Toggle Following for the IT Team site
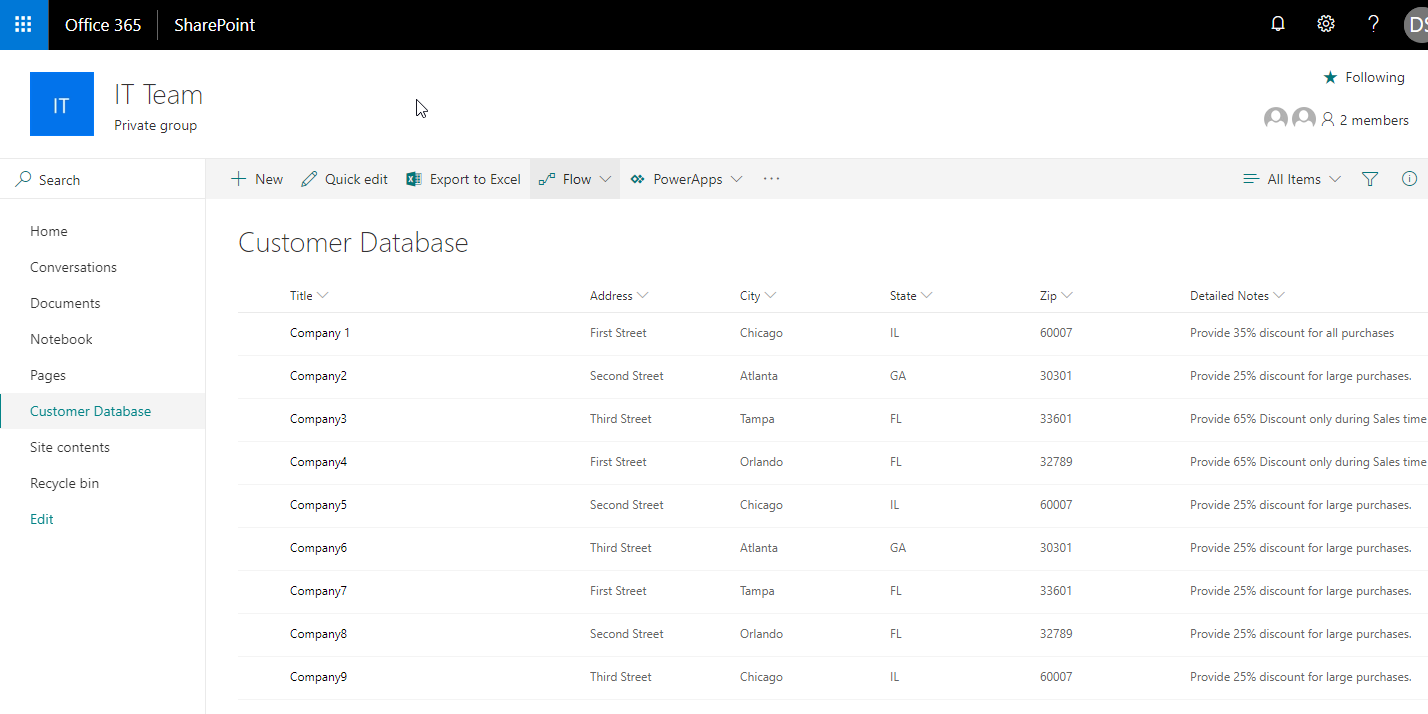 point(1364,77)
